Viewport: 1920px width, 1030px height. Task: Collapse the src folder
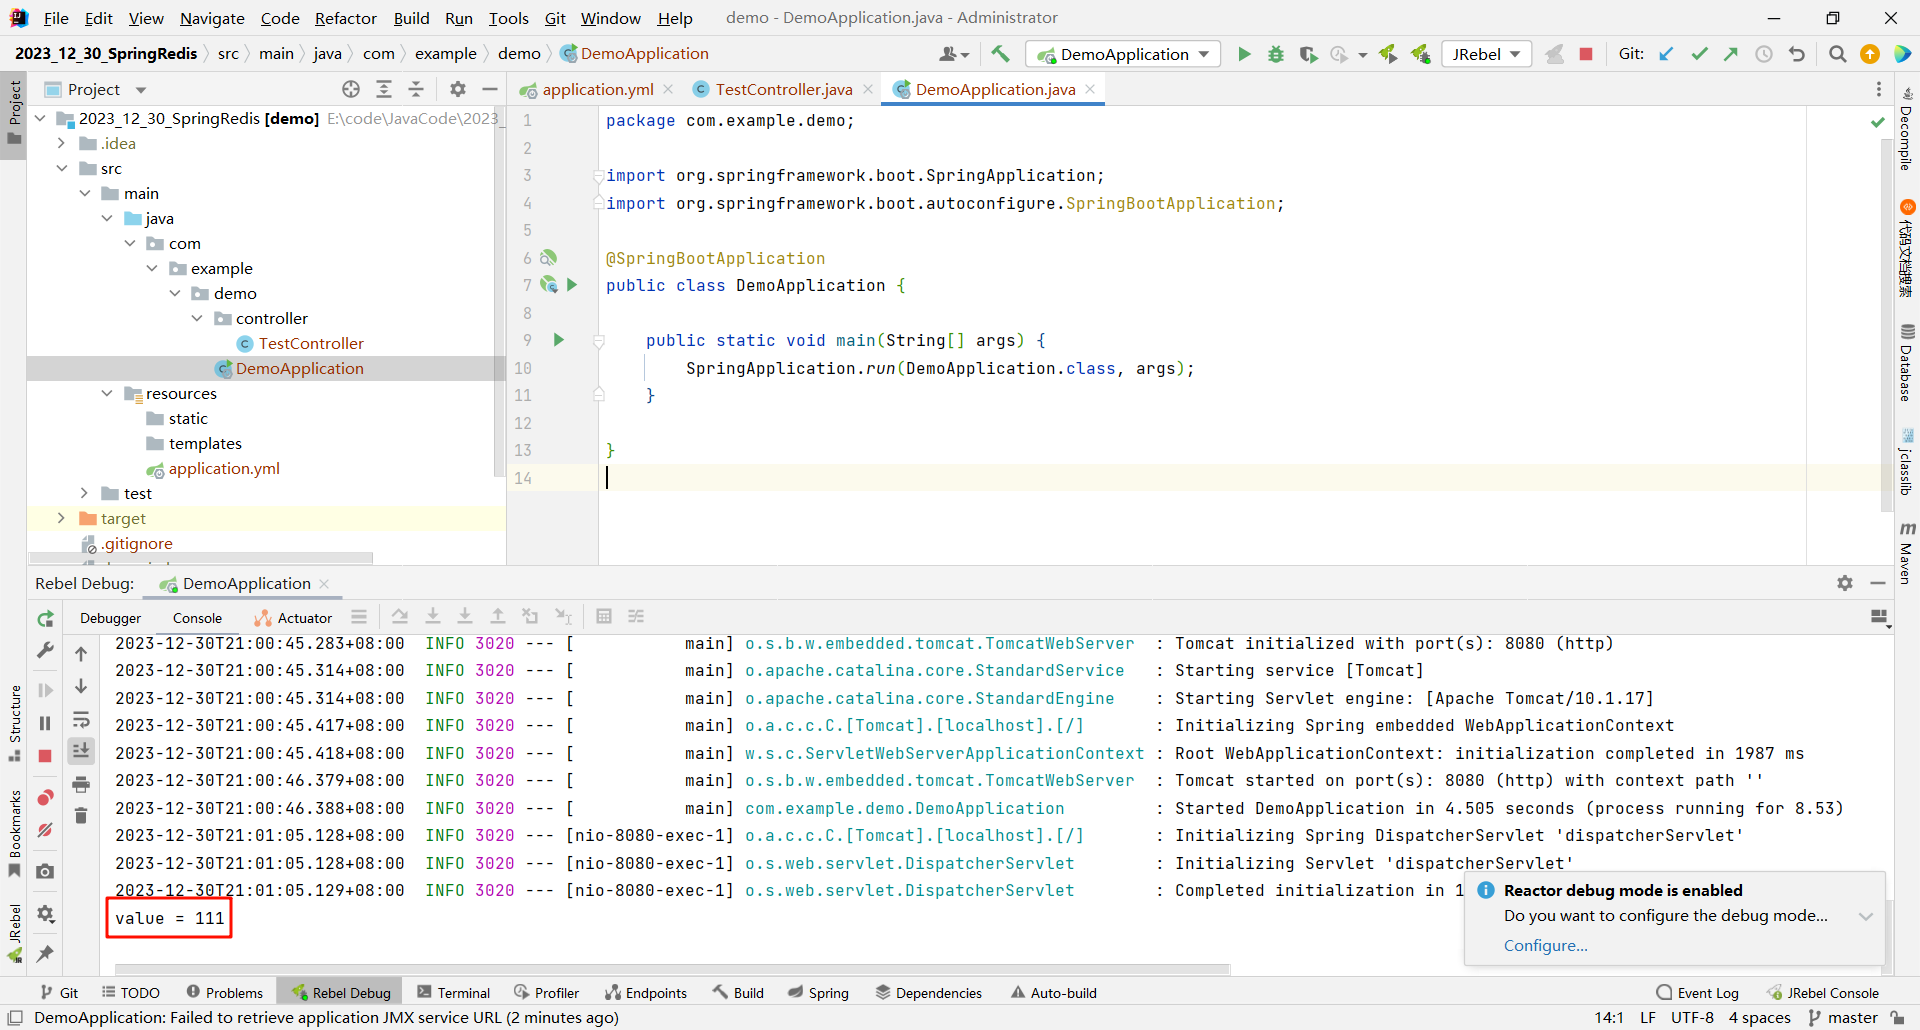pos(62,168)
